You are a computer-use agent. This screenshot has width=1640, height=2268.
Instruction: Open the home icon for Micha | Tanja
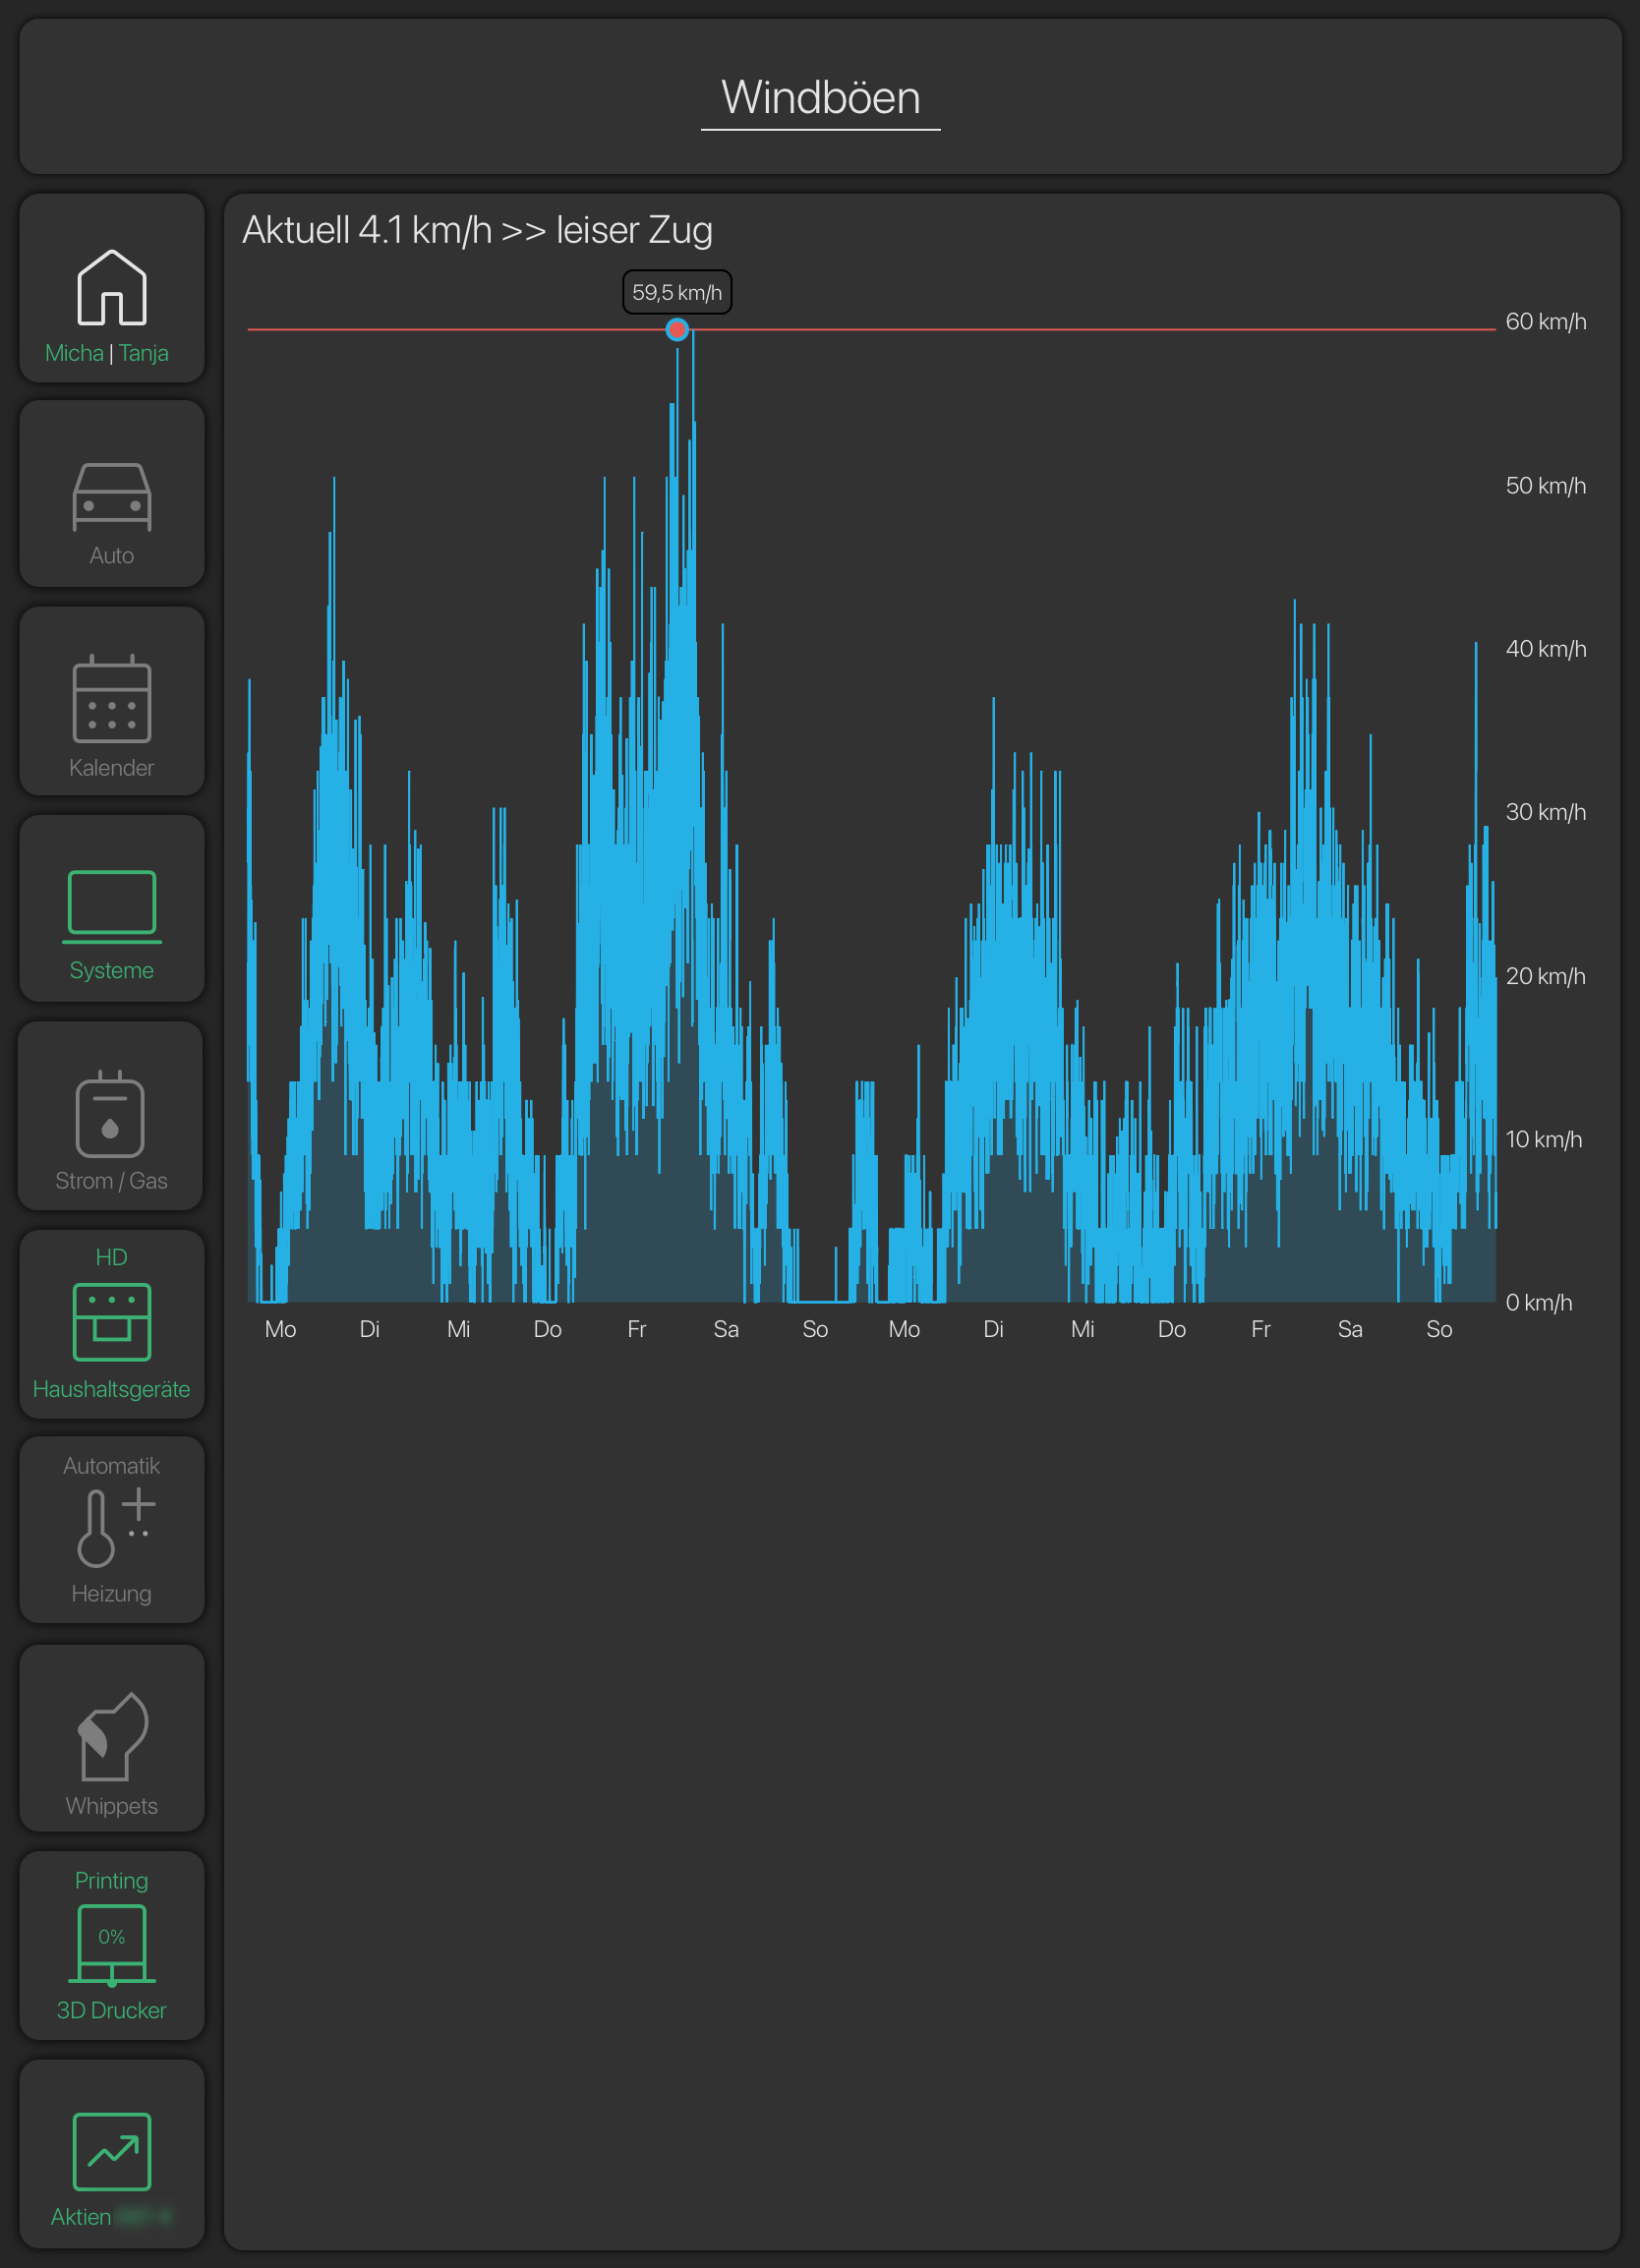112,287
